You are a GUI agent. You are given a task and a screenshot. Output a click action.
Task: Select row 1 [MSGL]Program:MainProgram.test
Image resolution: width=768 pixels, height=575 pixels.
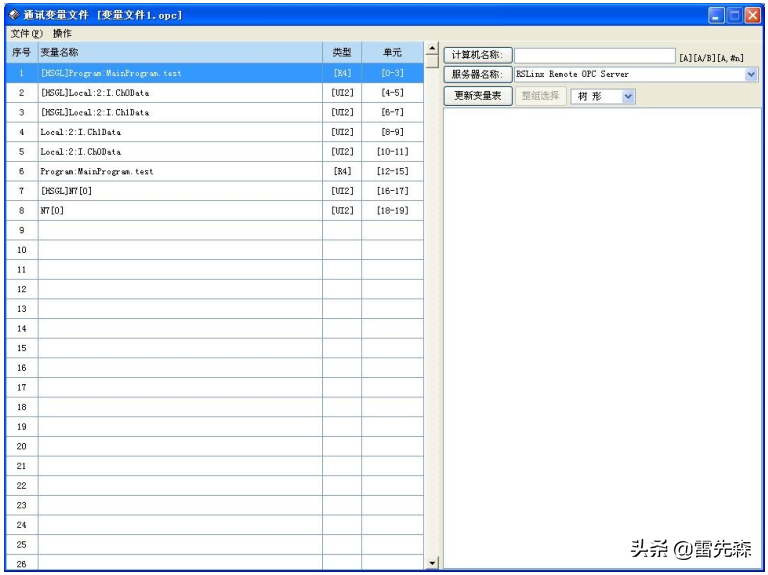click(180, 73)
